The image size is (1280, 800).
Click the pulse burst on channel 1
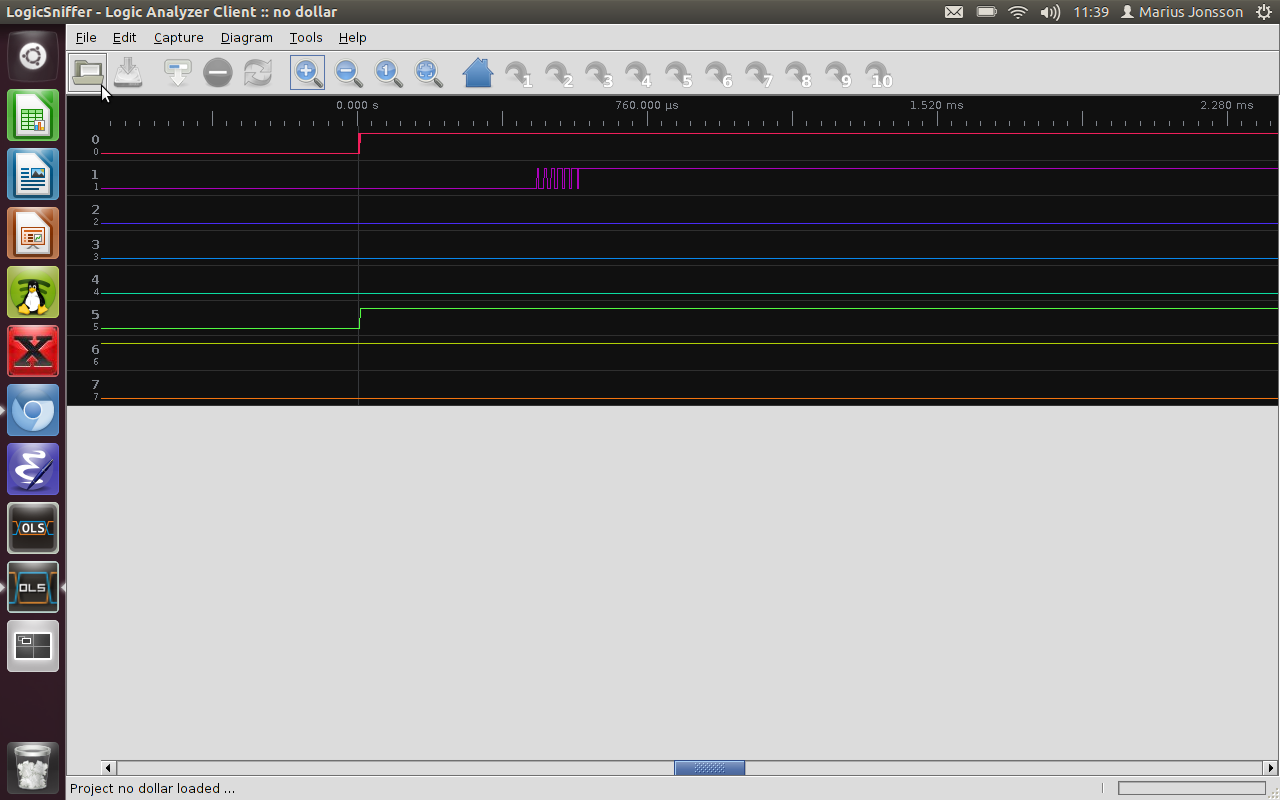coord(558,178)
